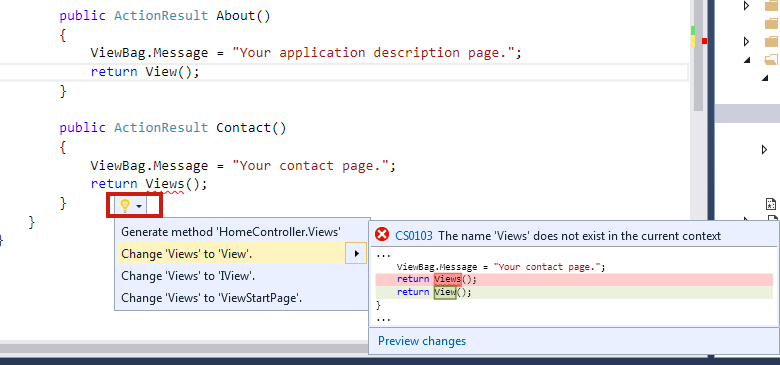Expand the submenu arrow of the highlighted fix

(356, 254)
